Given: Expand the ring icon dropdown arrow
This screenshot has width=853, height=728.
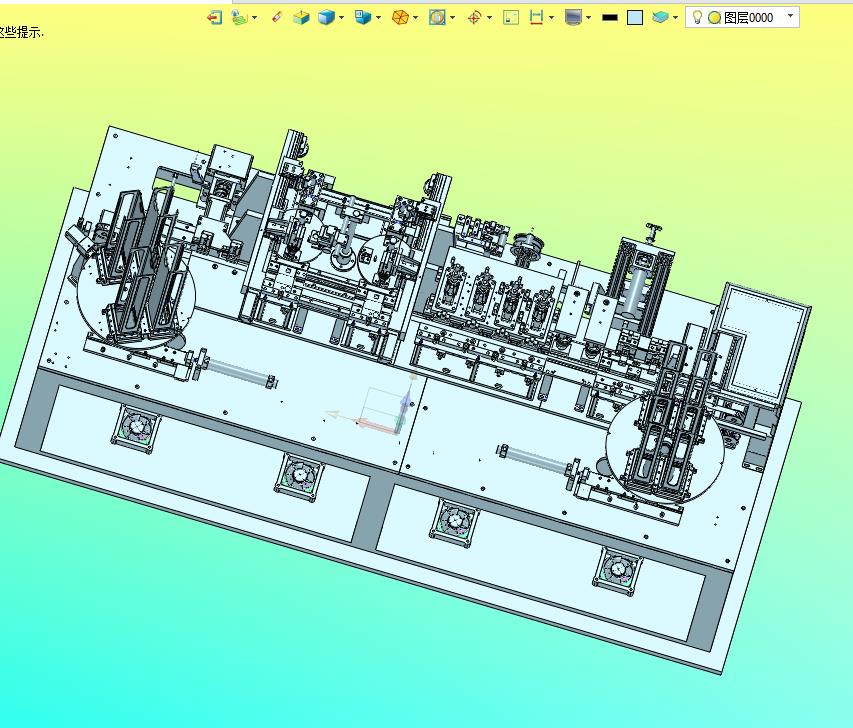Looking at the screenshot, I should click(453, 18).
